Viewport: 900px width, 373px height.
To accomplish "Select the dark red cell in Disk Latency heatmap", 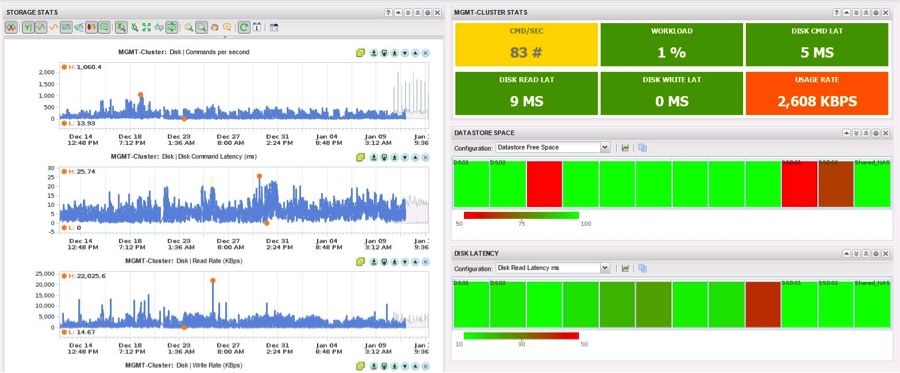I will coord(763,304).
